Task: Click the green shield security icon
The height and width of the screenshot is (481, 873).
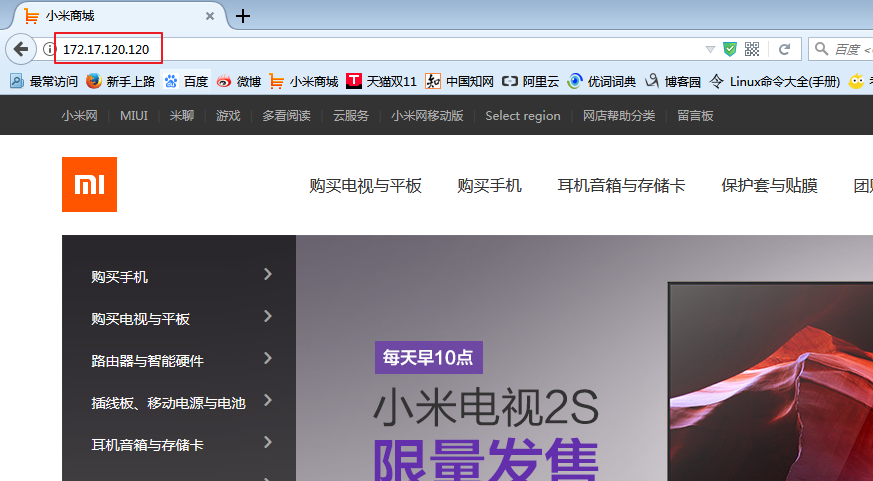Action: click(730, 49)
